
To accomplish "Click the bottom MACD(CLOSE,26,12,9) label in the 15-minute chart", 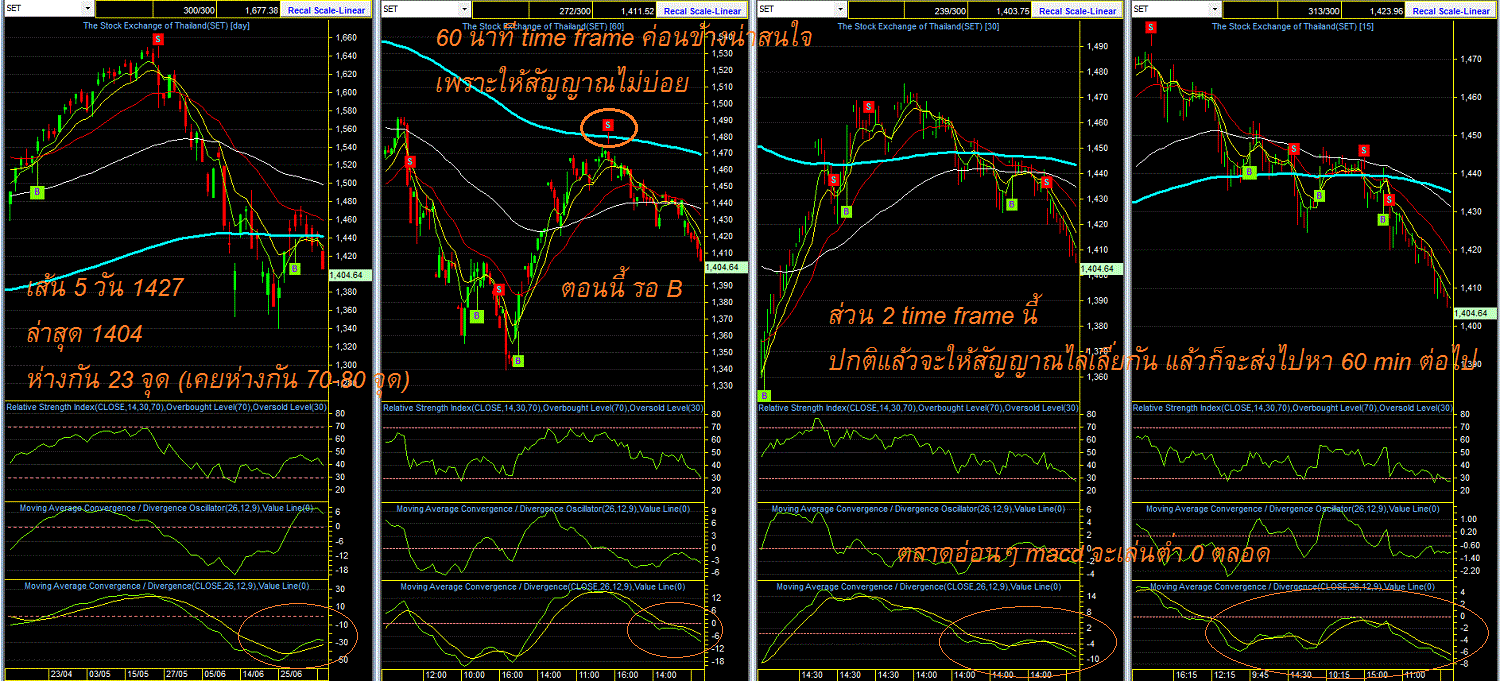I will tap(1292, 586).
